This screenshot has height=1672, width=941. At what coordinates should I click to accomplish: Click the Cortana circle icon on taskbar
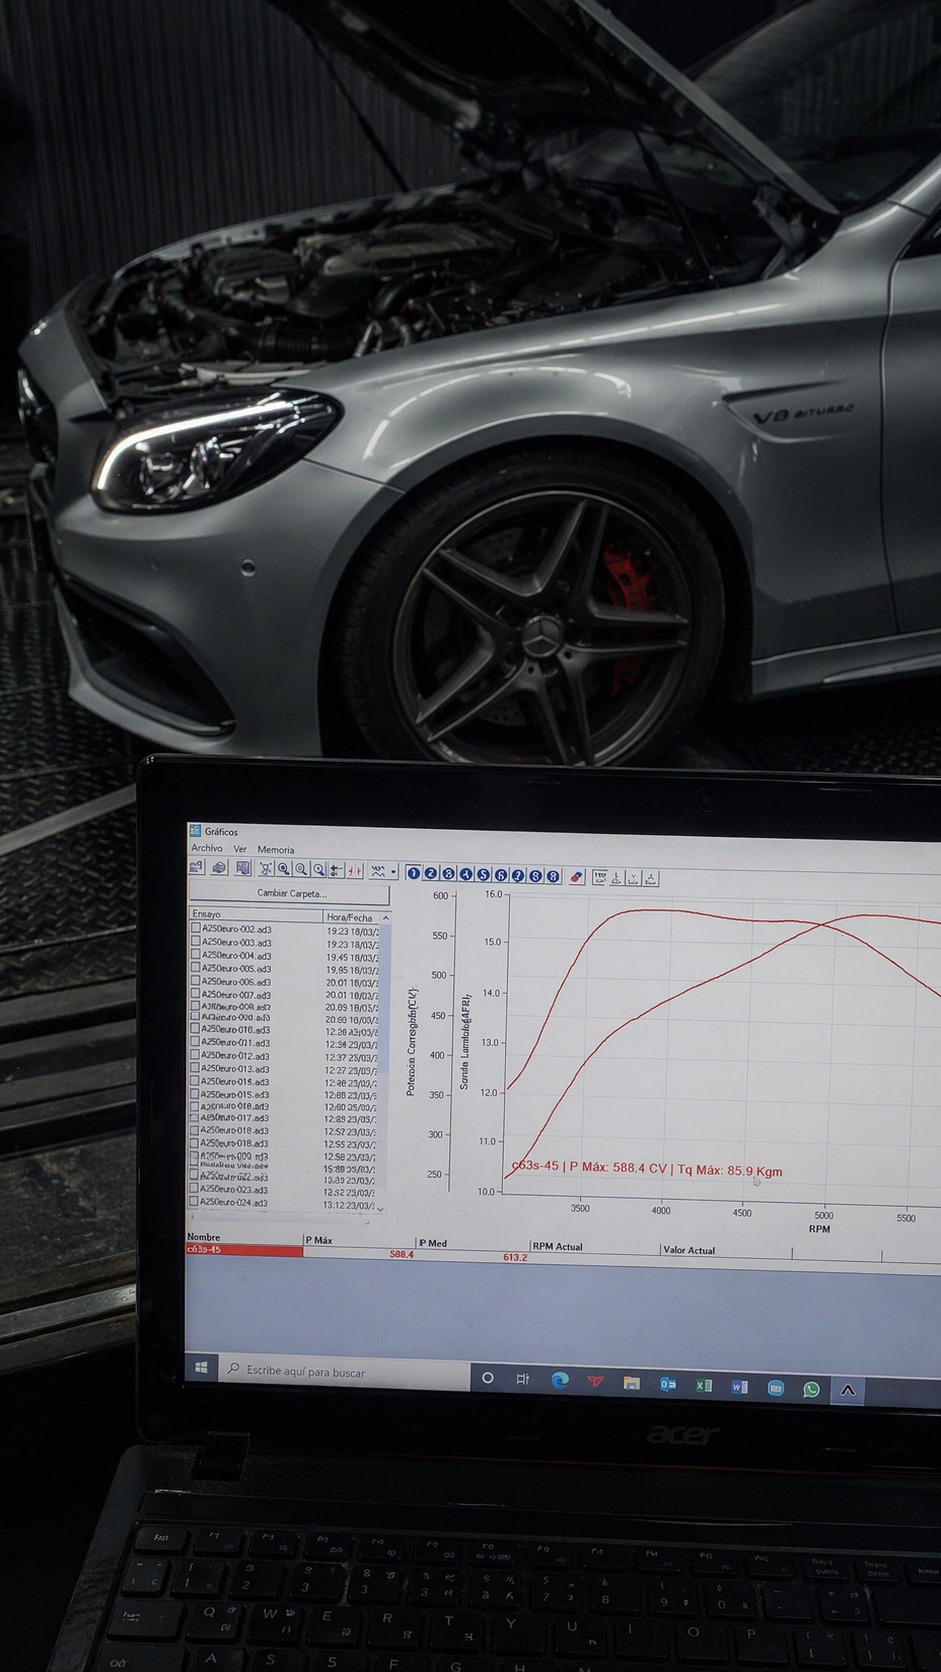pyautogui.click(x=488, y=1378)
